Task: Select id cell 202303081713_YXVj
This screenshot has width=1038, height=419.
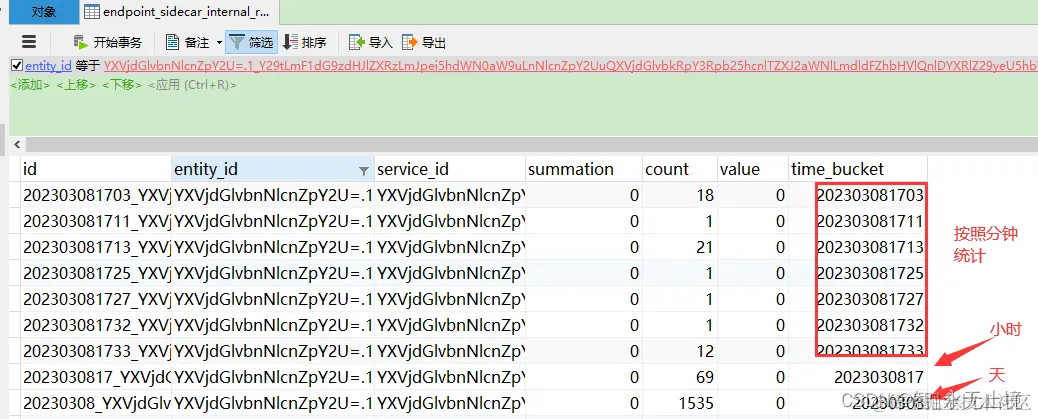Action: (x=96, y=248)
